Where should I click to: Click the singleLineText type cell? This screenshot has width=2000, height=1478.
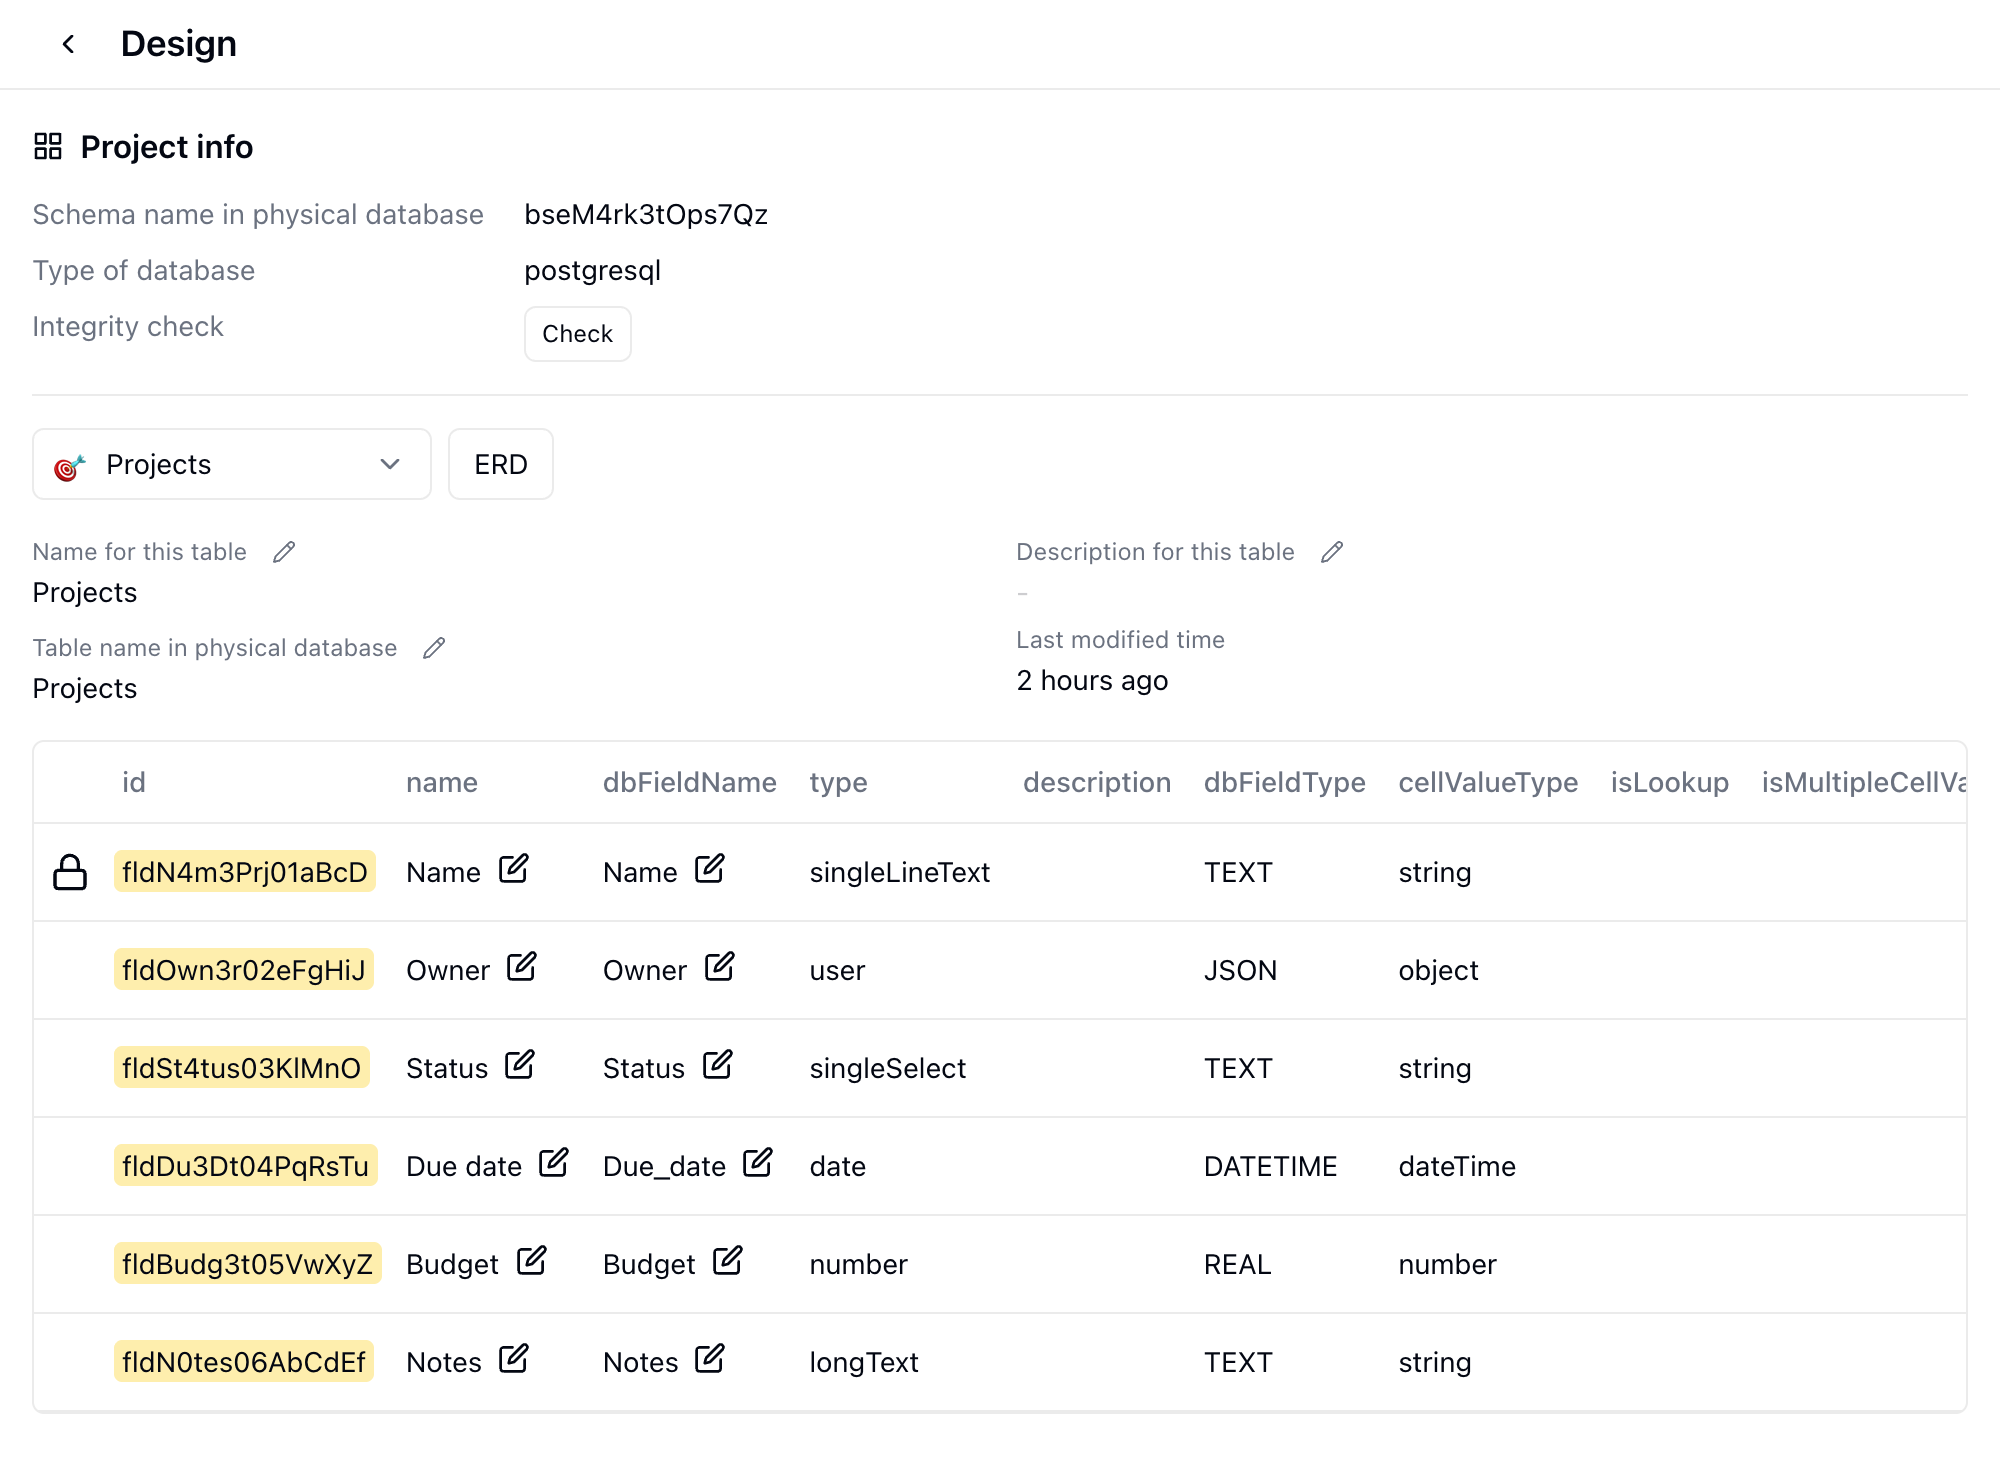900,873
